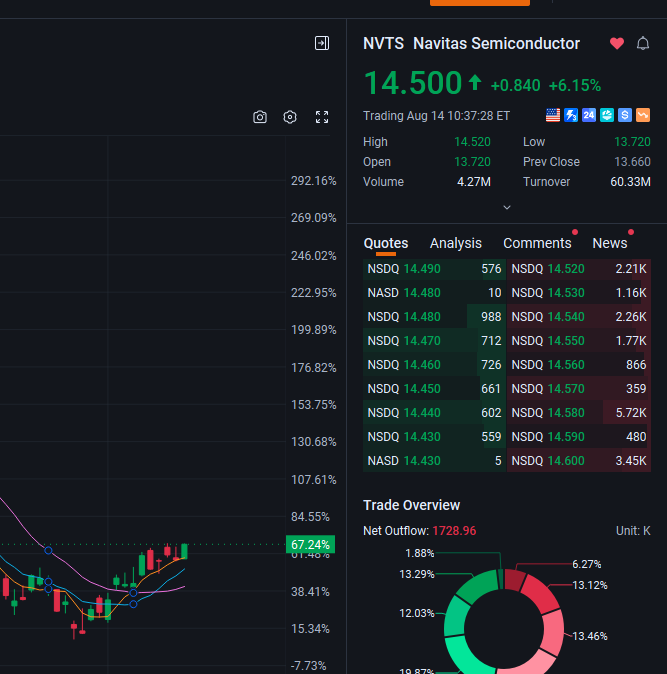Click the Open value 13.720
Image resolution: width=667 pixels, height=674 pixels.
click(x=472, y=162)
